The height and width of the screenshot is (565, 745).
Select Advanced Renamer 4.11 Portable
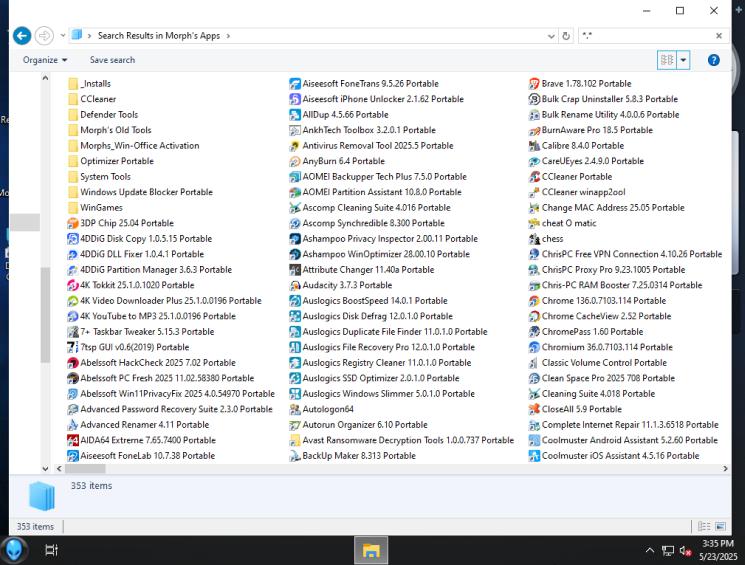tap(144, 425)
